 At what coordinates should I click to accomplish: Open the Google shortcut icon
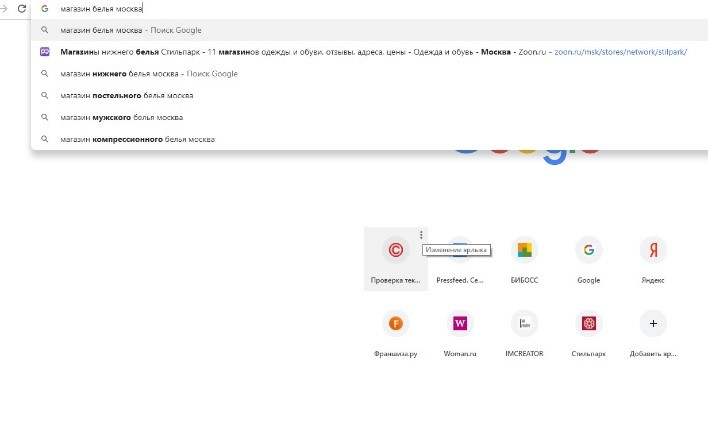point(588,250)
